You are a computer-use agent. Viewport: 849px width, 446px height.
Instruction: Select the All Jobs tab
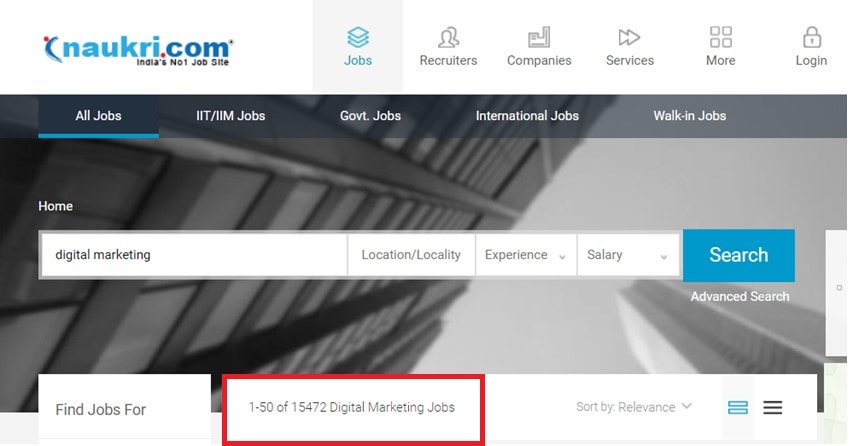point(98,116)
